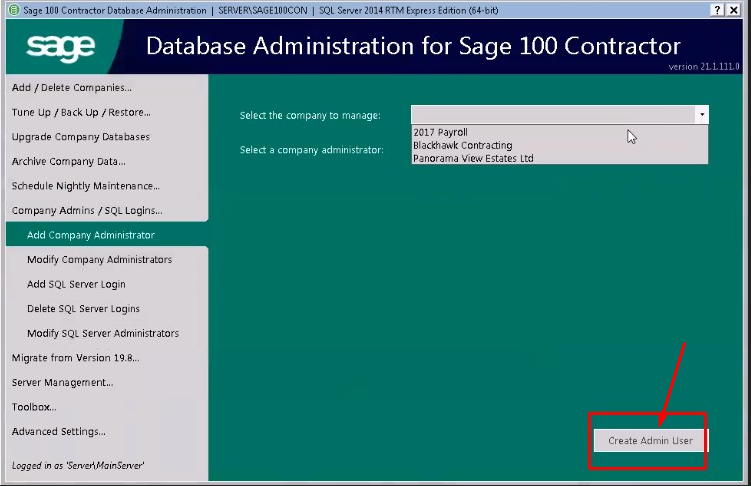Open Tune Up / Back Up / Restore
This screenshot has width=751, height=486.
click(x=81, y=113)
